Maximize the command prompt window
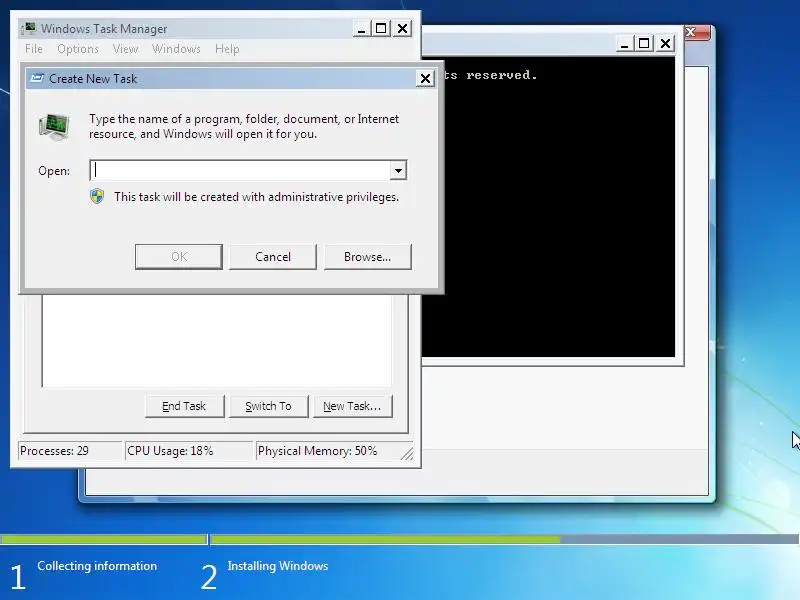This screenshot has height=600, width=800. pos(644,44)
